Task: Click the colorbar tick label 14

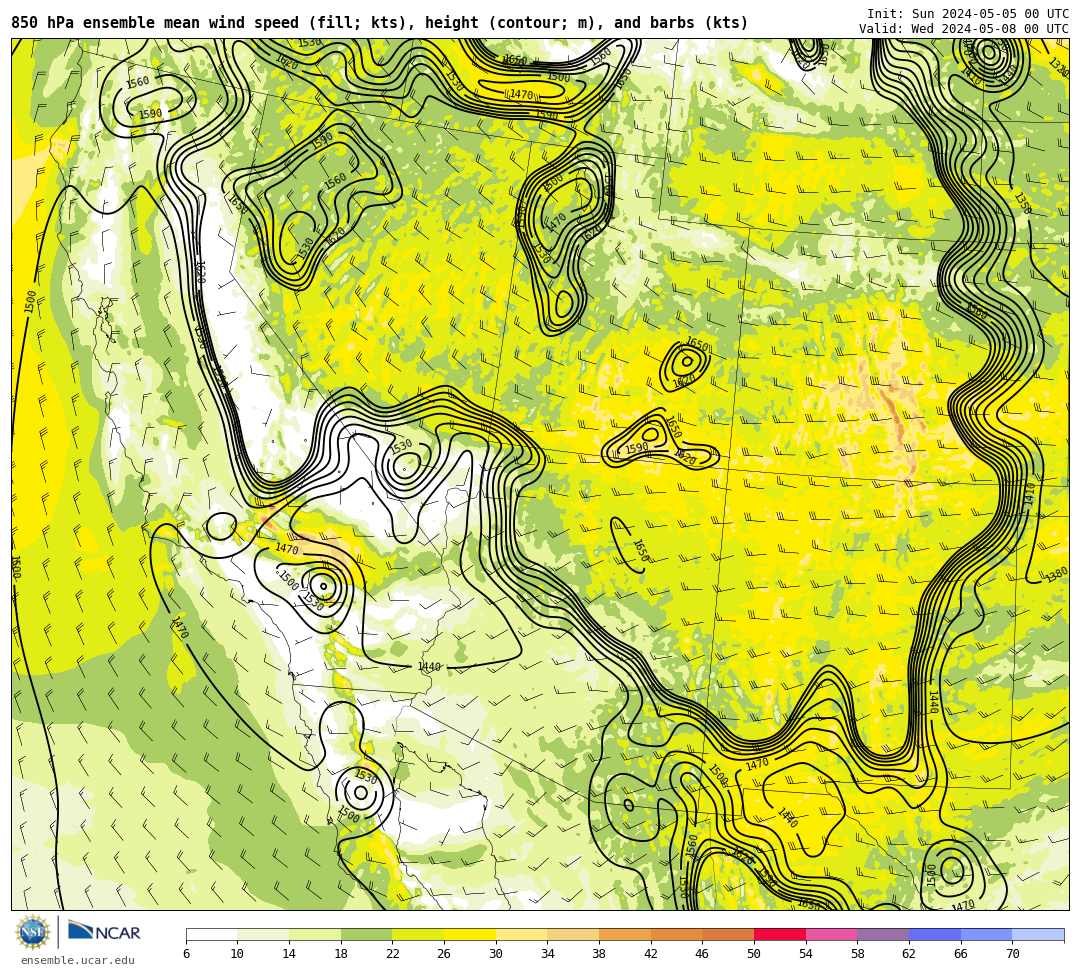Action: coord(289,954)
